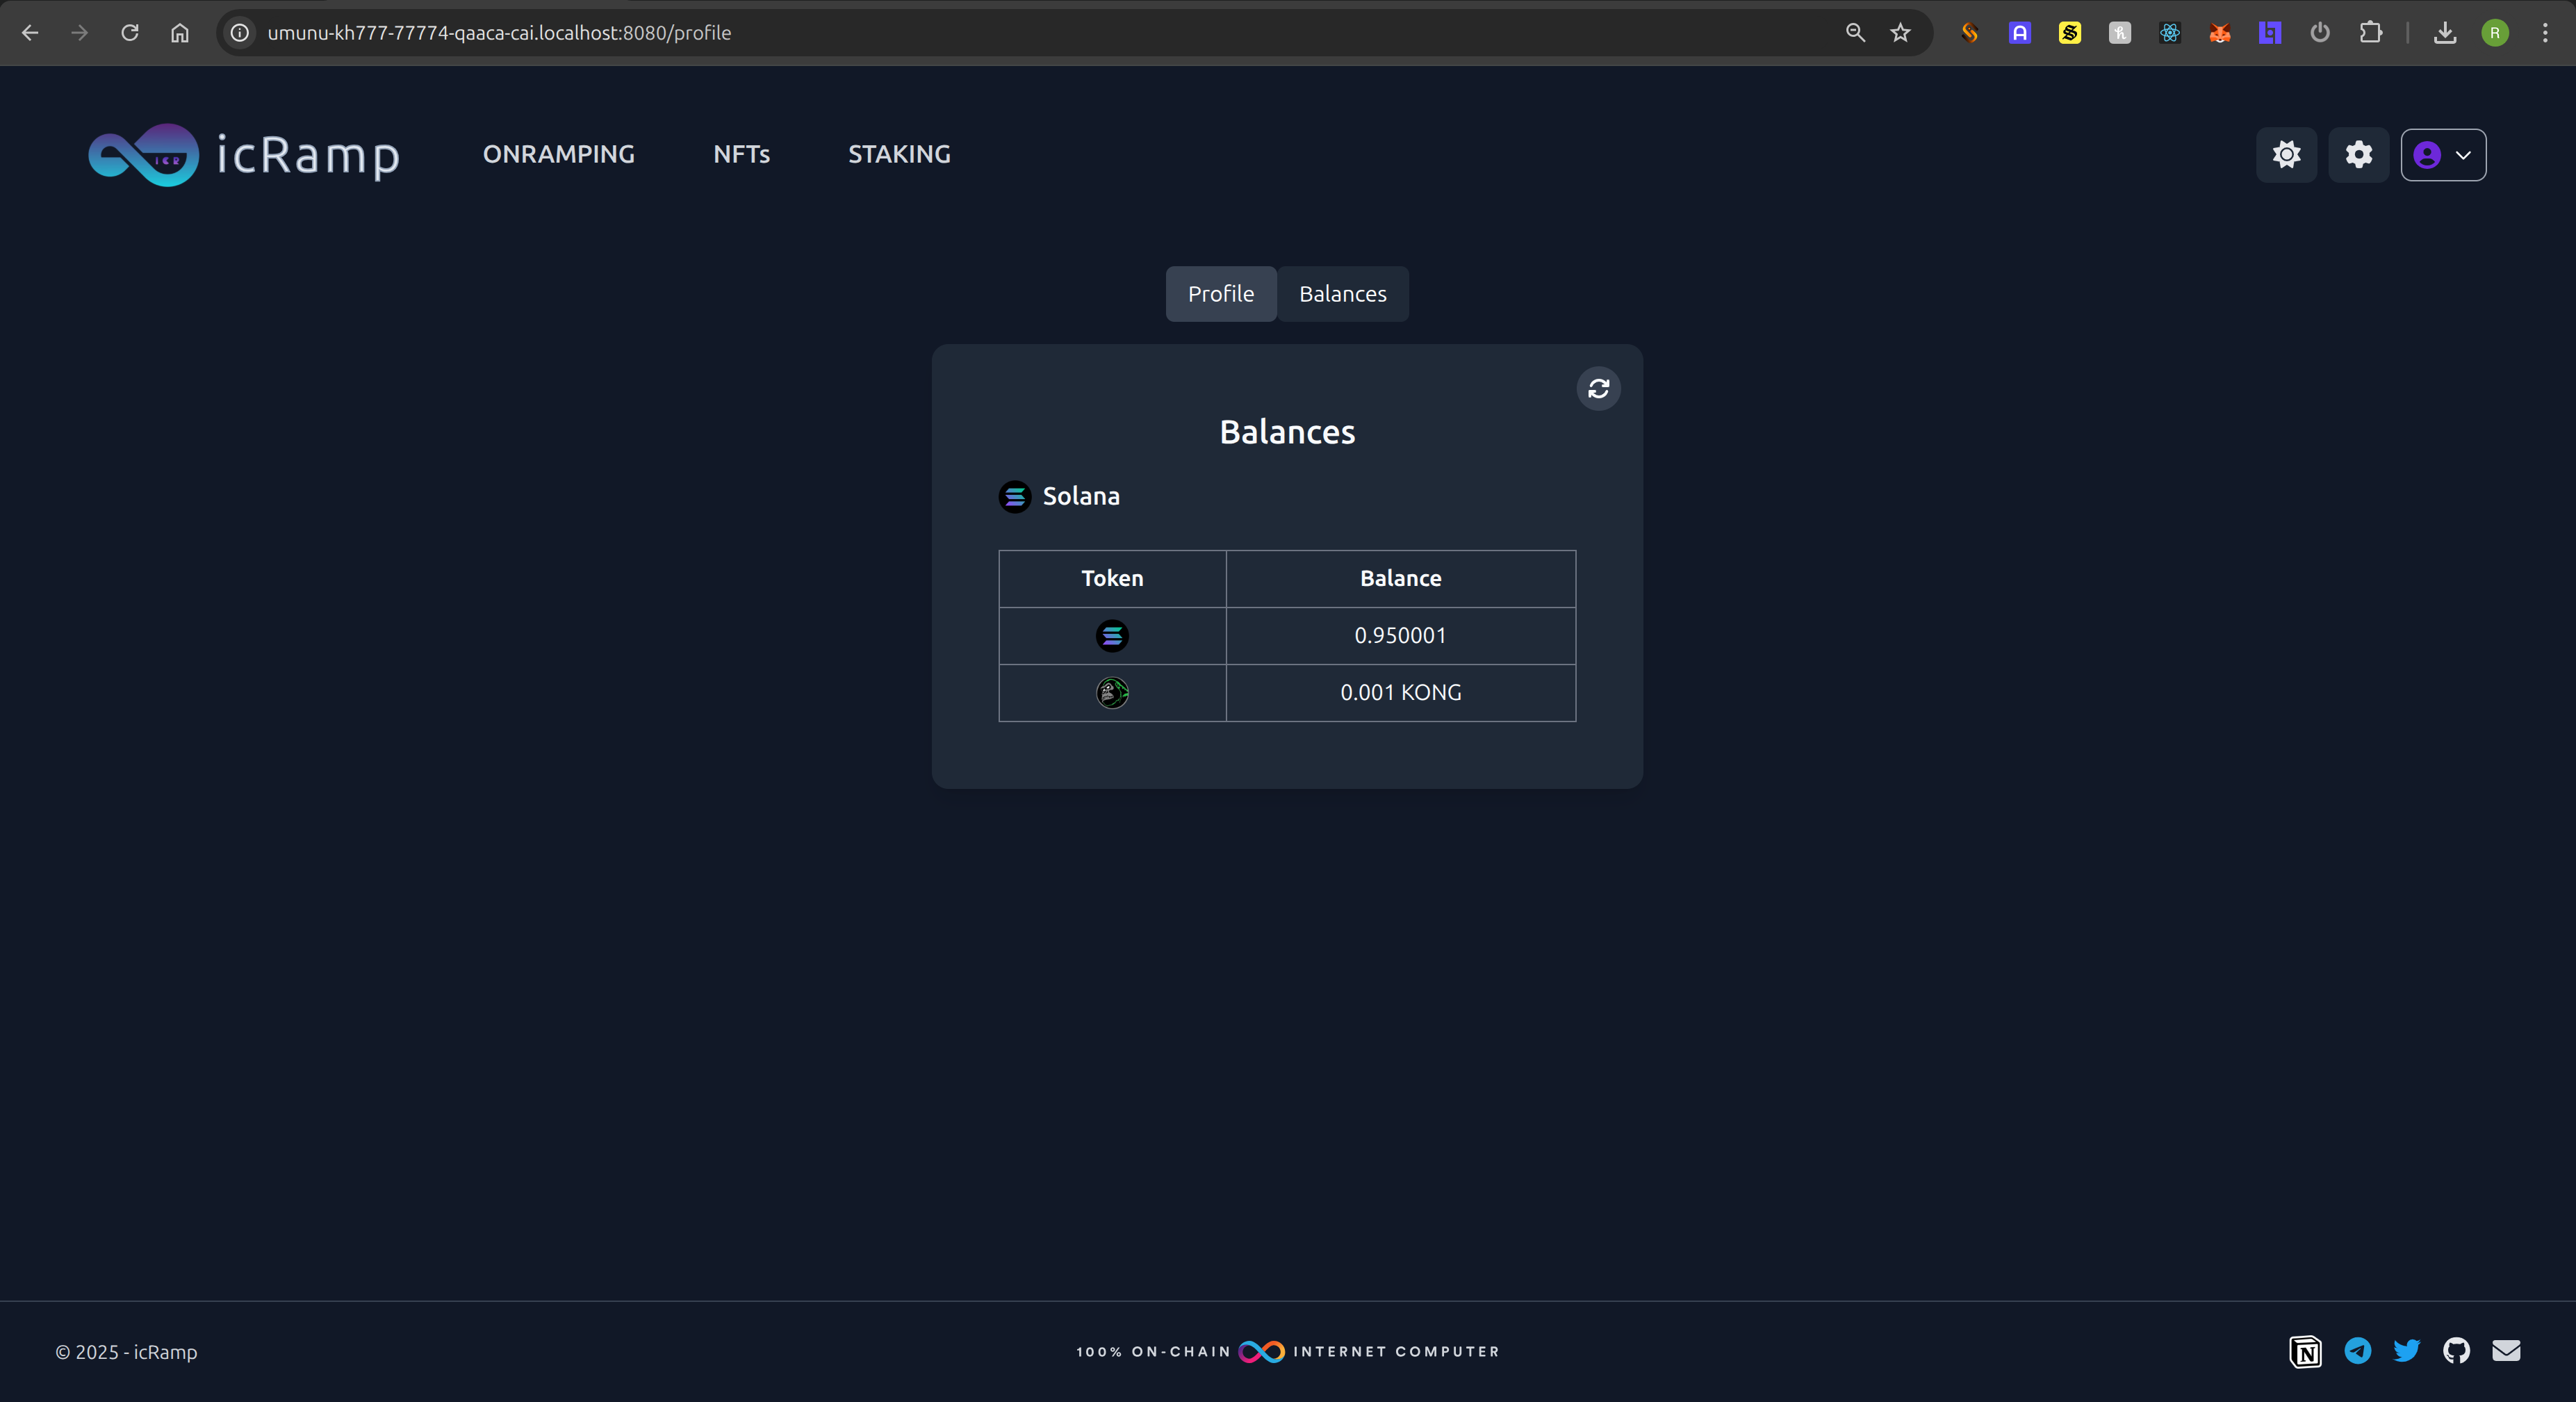Open the settings gear icon
Image resolution: width=2576 pixels, height=1402 pixels.
(x=2358, y=155)
